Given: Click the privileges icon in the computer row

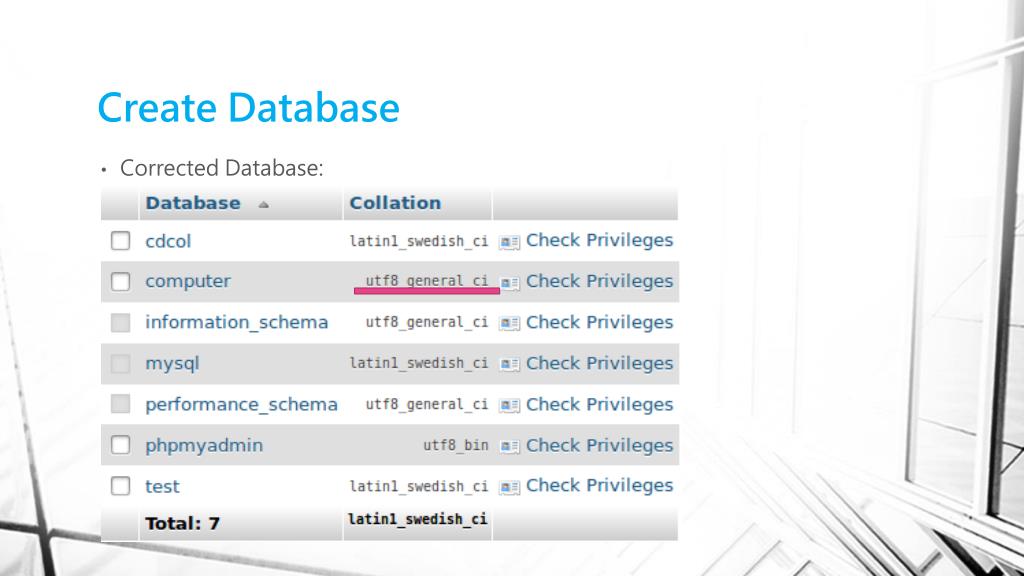Looking at the screenshot, I should [509, 283].
